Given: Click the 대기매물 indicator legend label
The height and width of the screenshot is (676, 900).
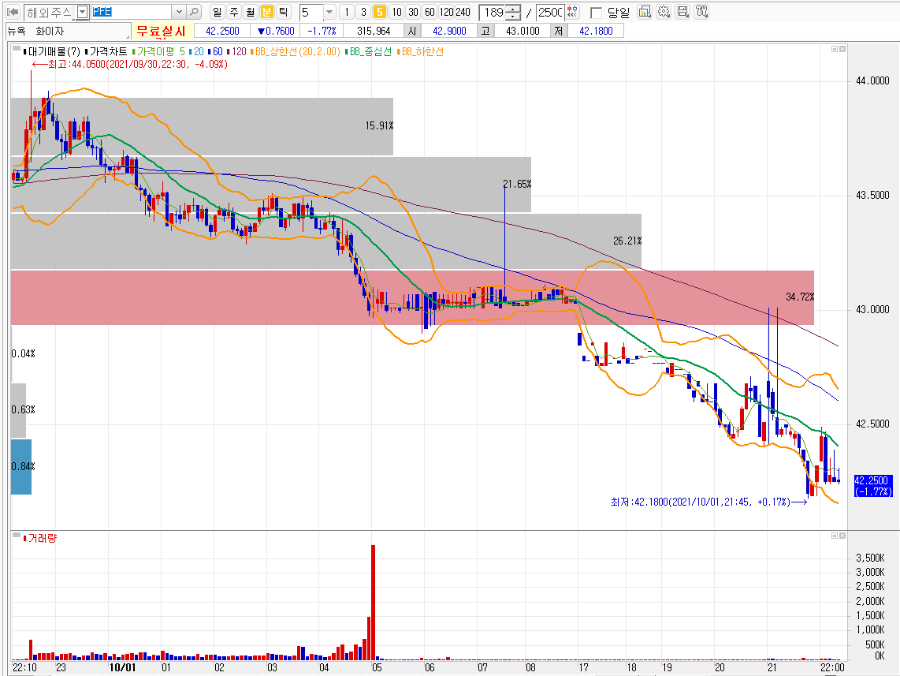Looking at the screenshot, I should click(52, 52).
